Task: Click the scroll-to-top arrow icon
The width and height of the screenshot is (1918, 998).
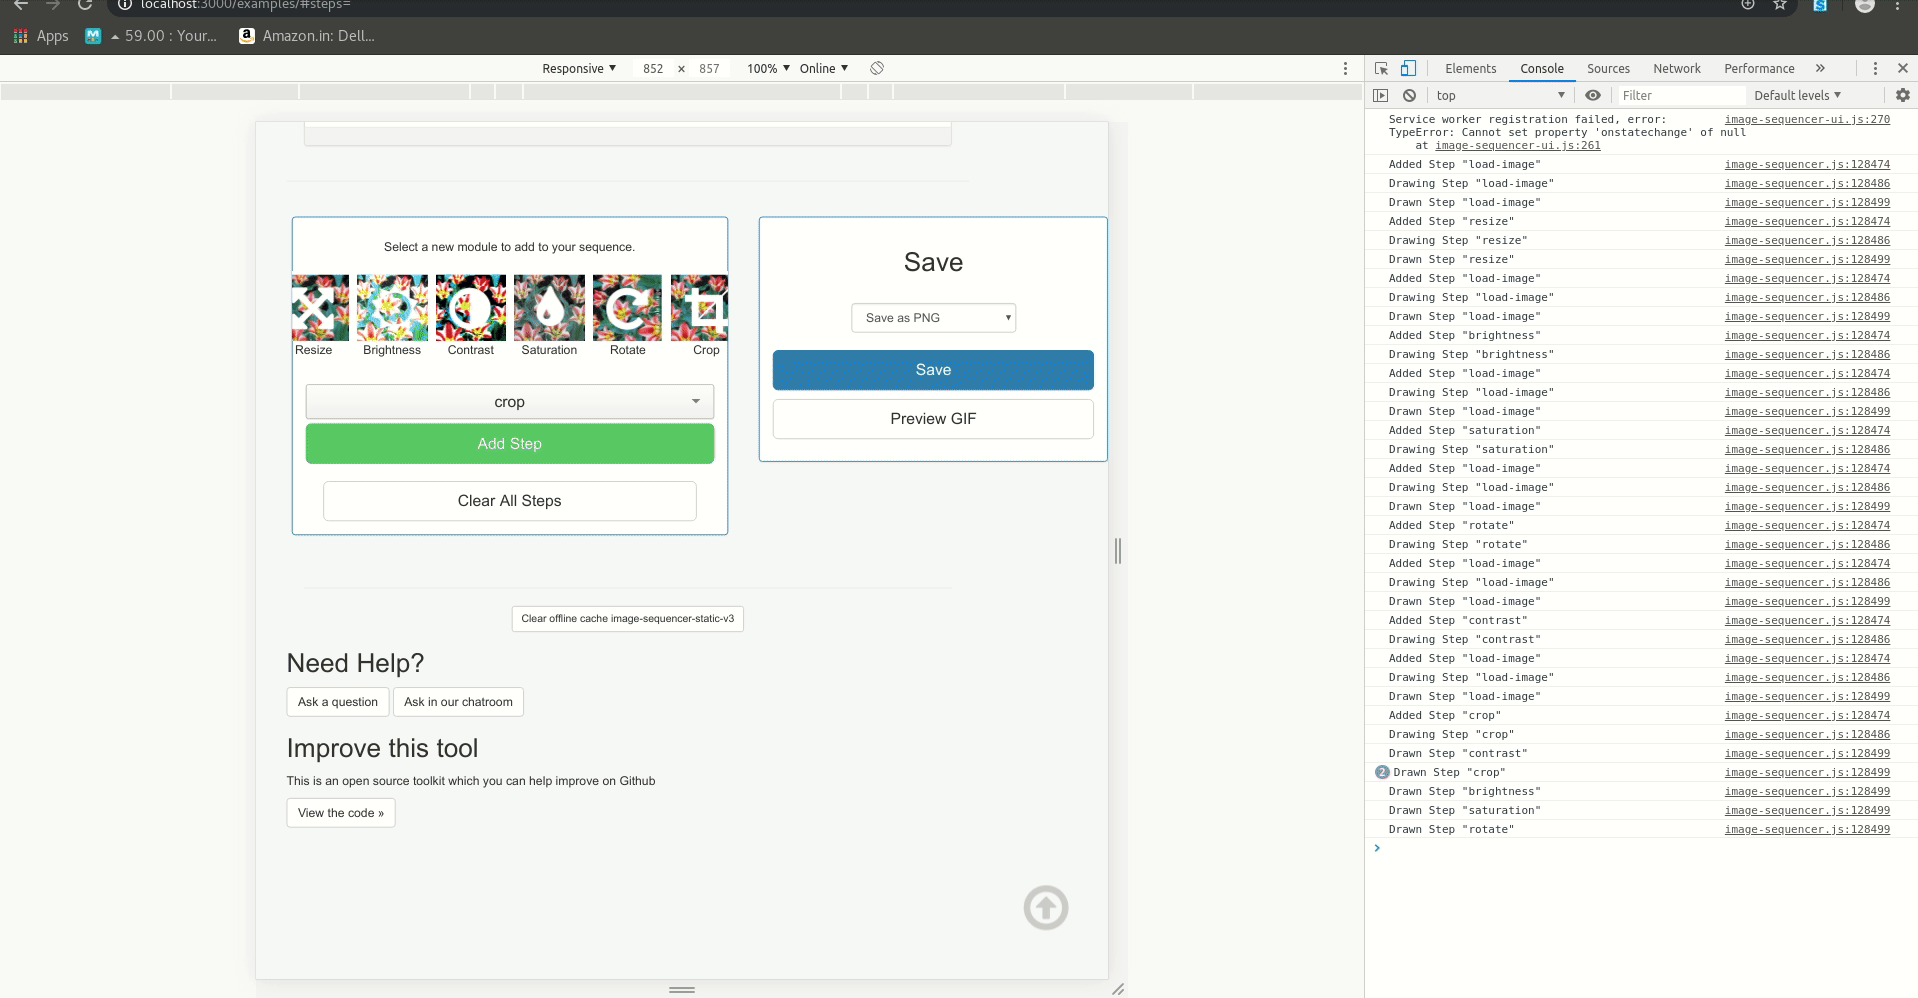Action: (1046, 908)
